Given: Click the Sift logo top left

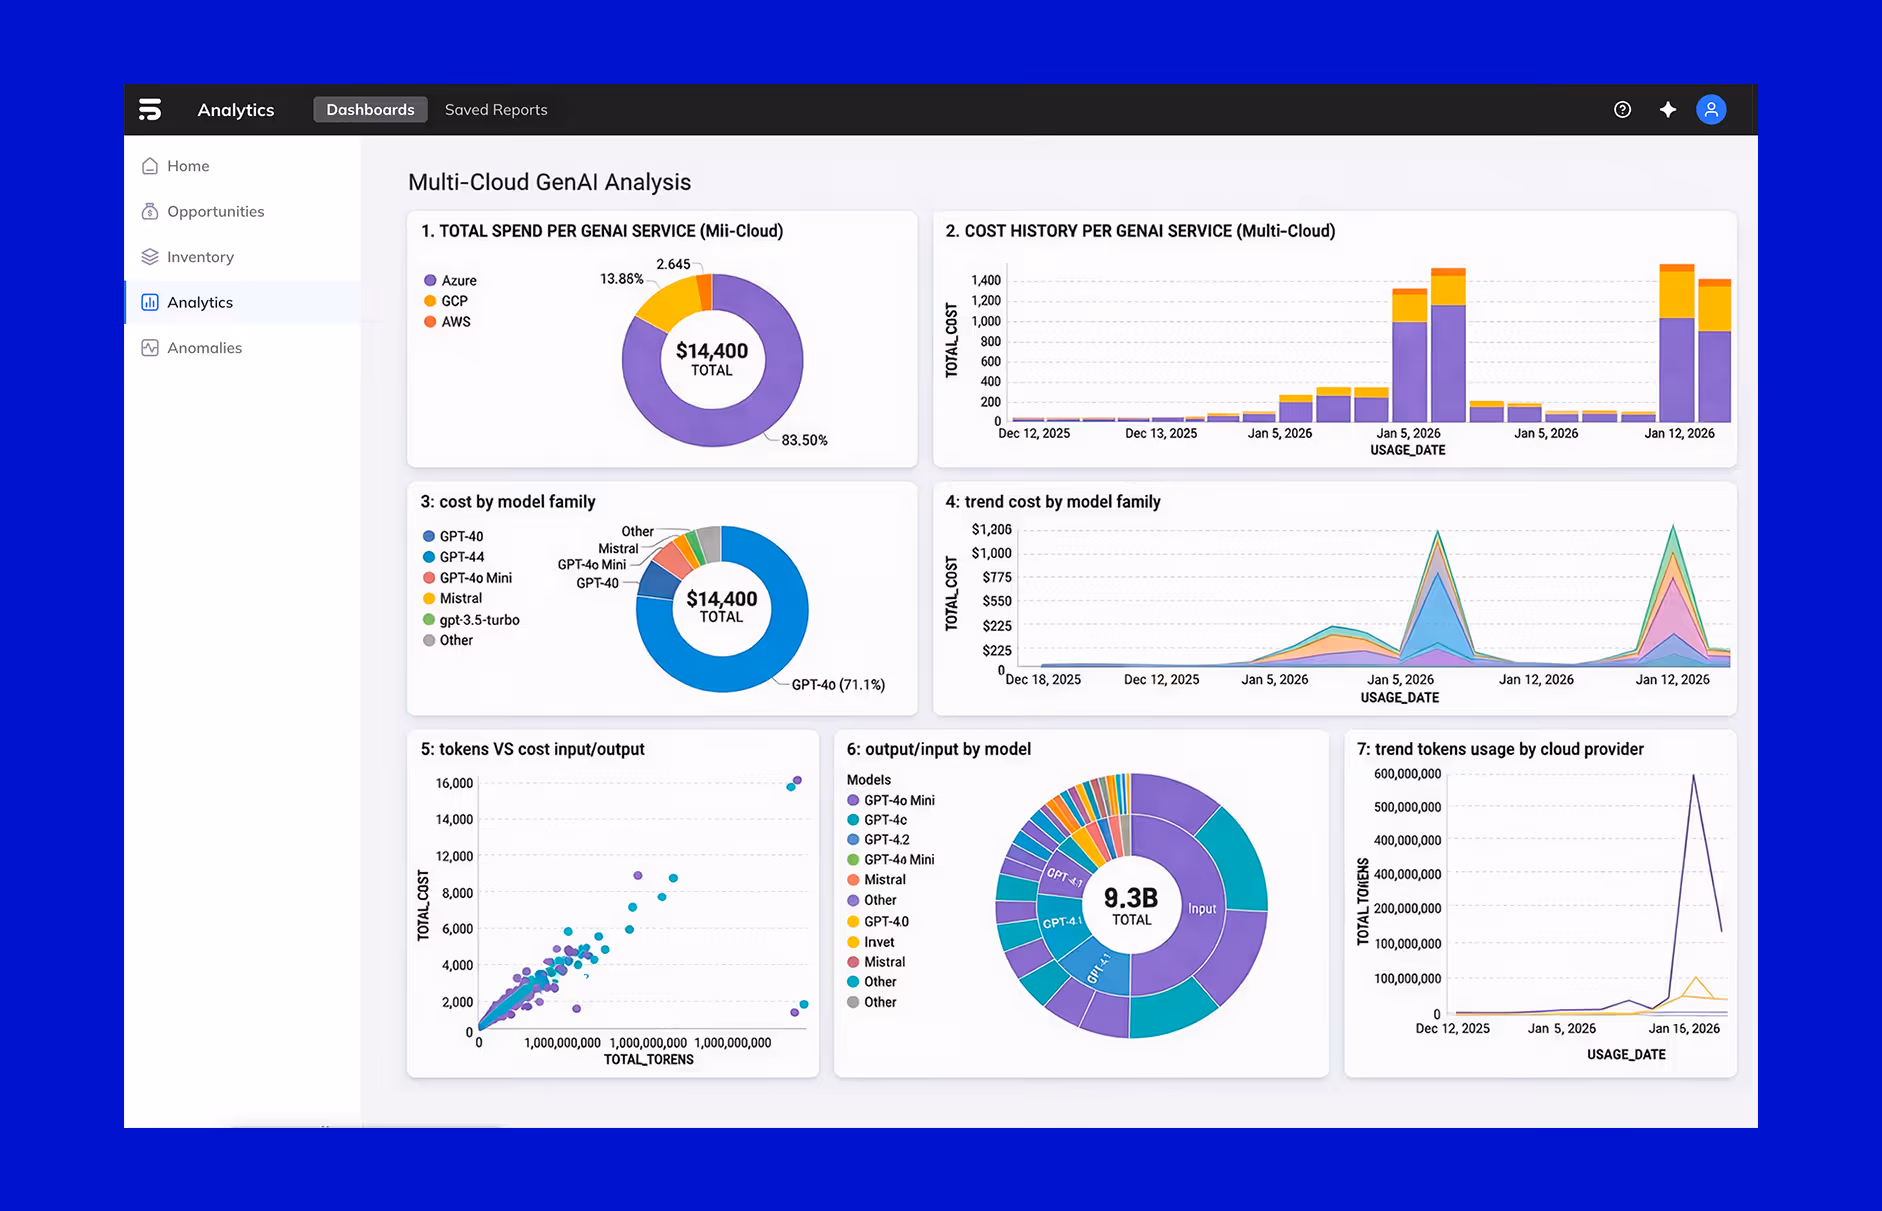Looking at the screenshot, I should (151, 109).
